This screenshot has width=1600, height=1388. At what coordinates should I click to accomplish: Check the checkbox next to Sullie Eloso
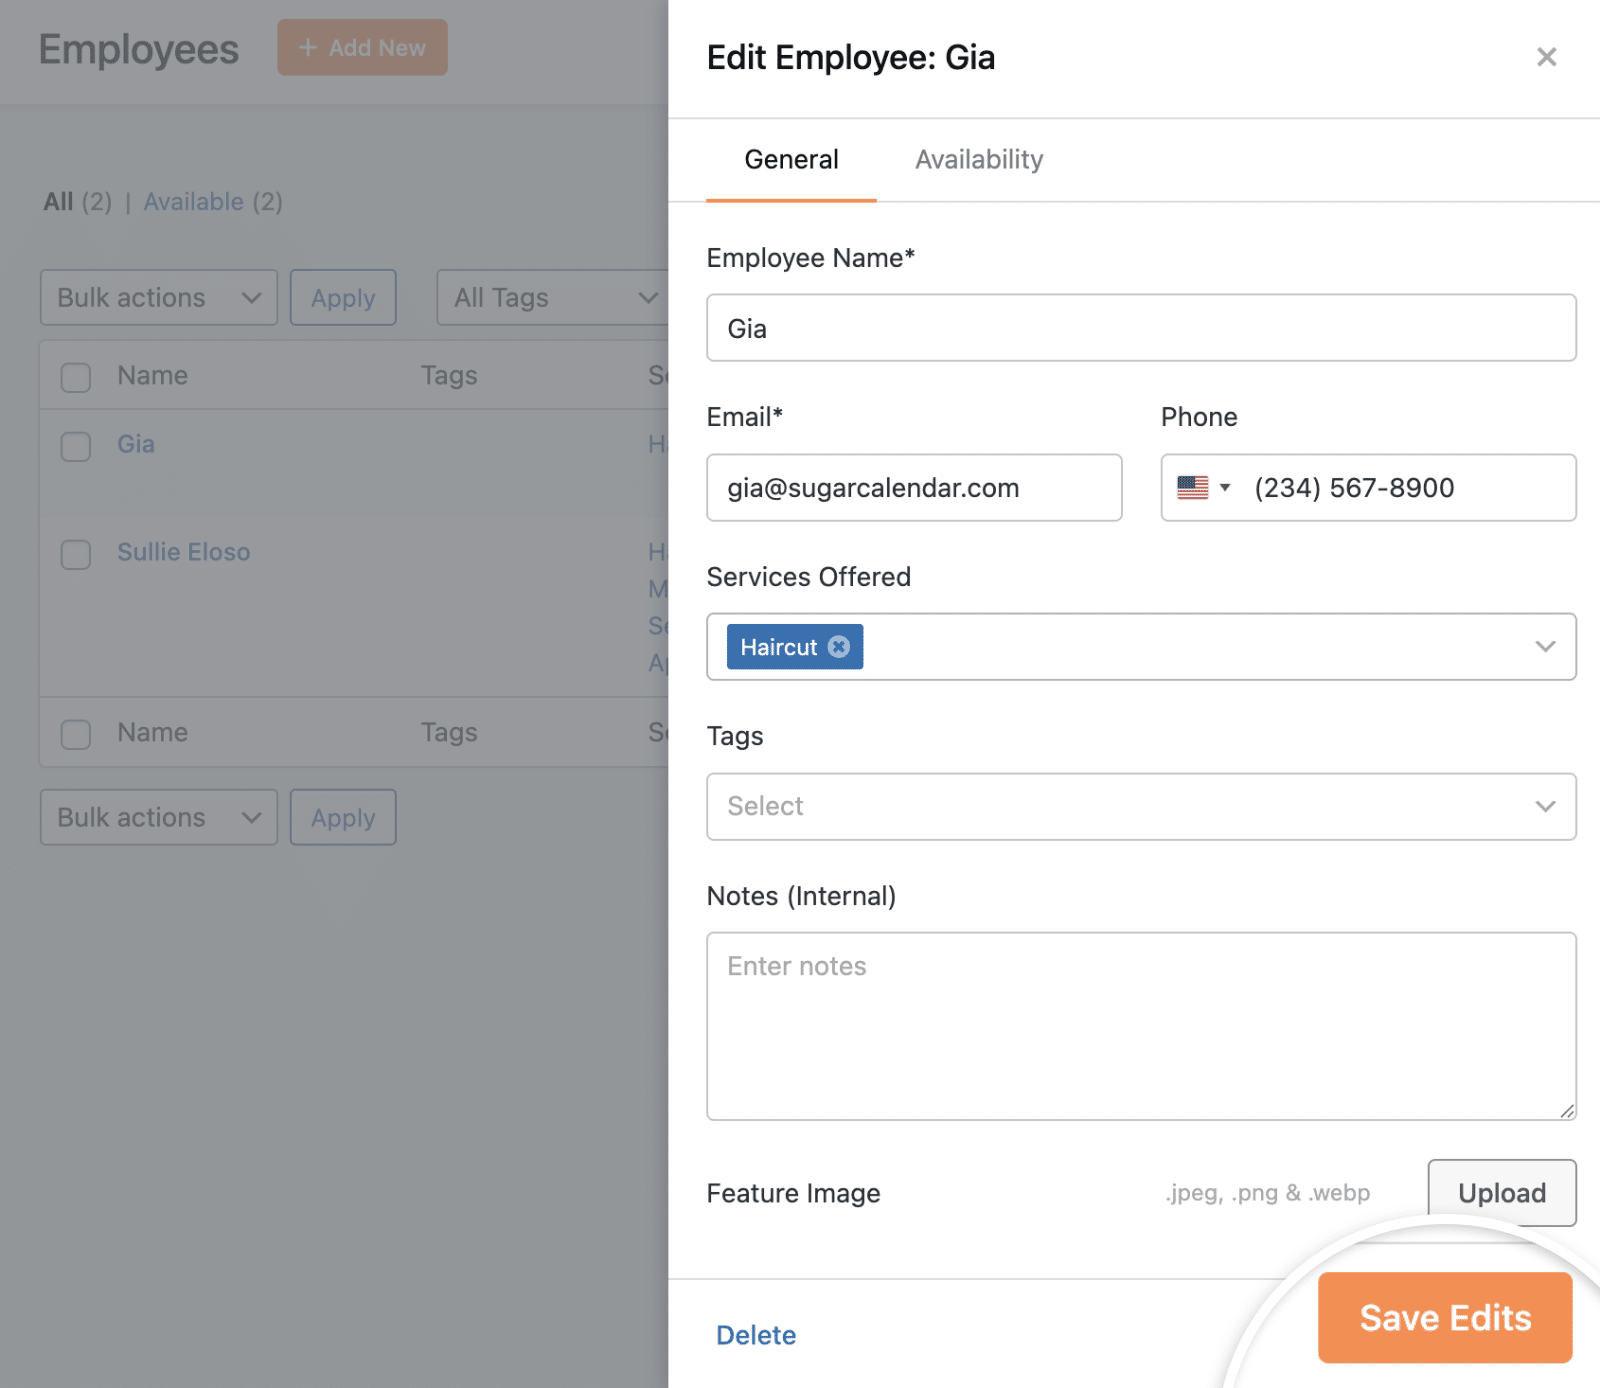click(x=75, y=555)
